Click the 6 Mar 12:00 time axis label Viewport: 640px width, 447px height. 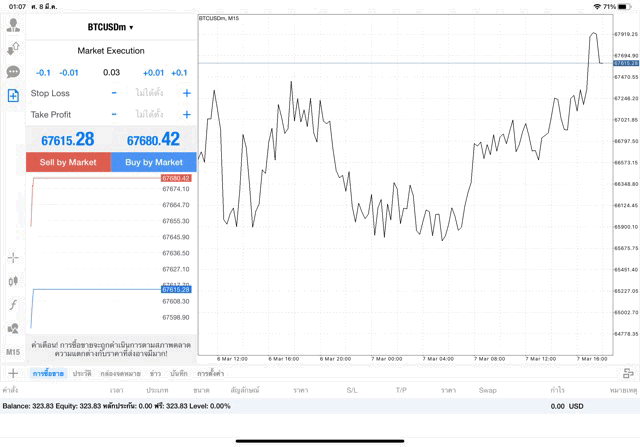(x=232, y=359)
